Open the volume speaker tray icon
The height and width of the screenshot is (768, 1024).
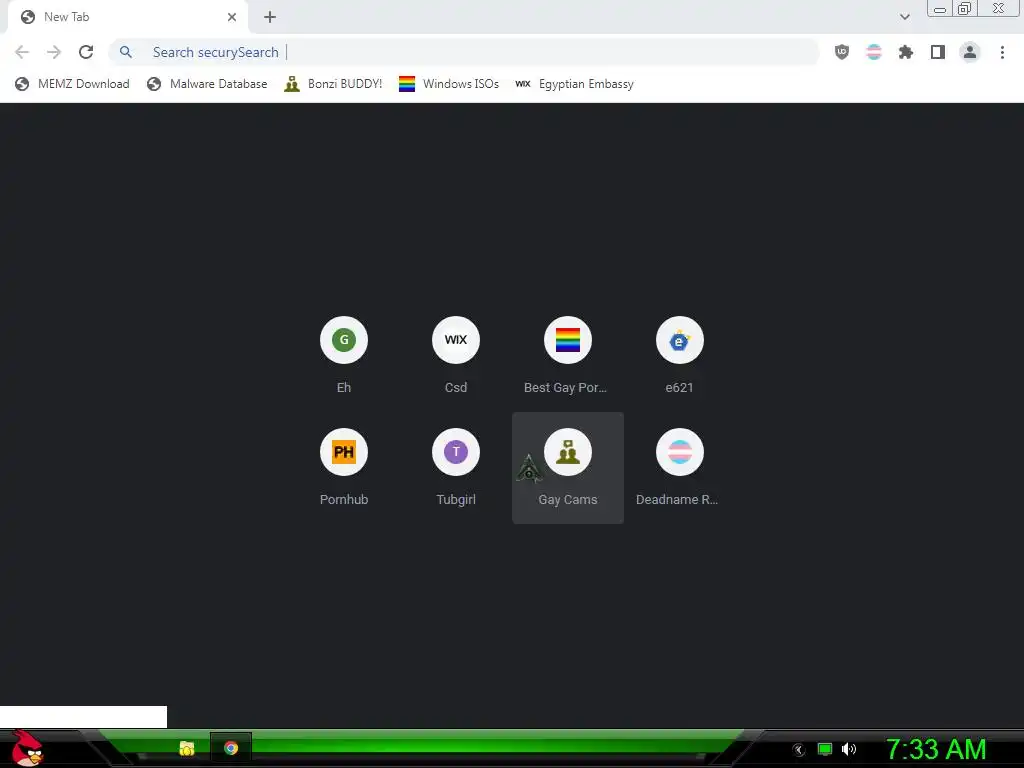tap(848, 749)
